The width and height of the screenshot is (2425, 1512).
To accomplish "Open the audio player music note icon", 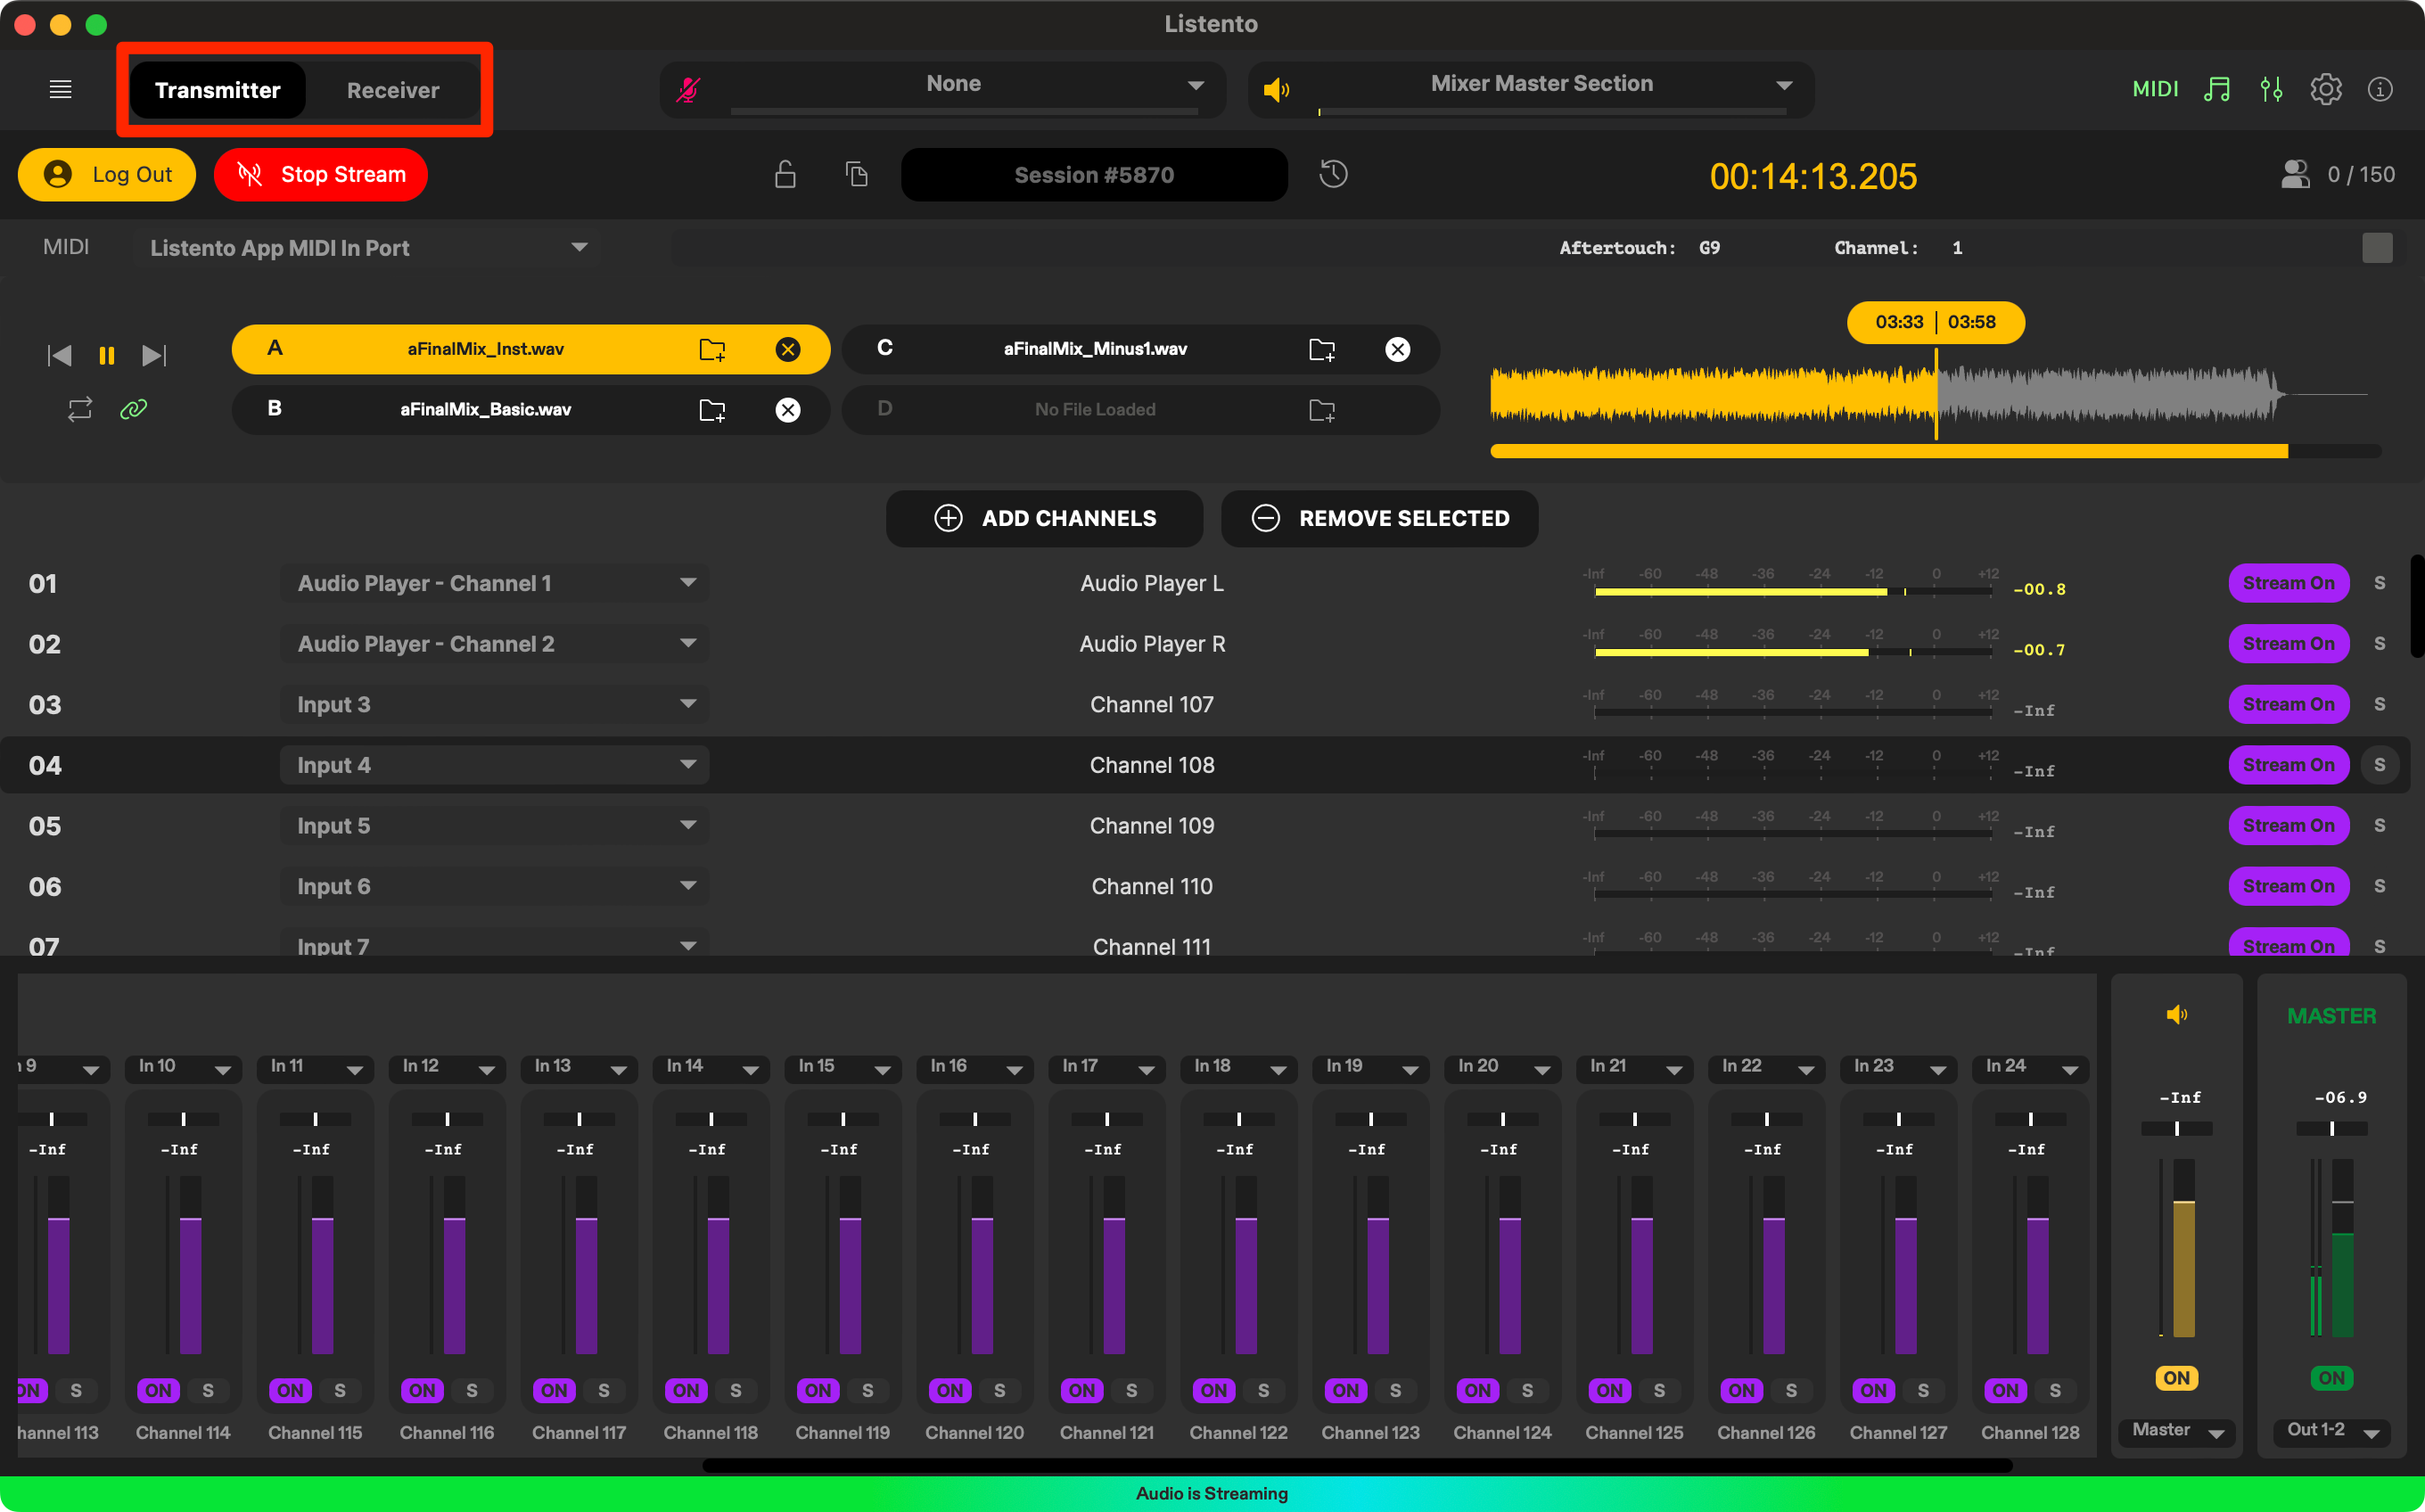I will 2217,90.
